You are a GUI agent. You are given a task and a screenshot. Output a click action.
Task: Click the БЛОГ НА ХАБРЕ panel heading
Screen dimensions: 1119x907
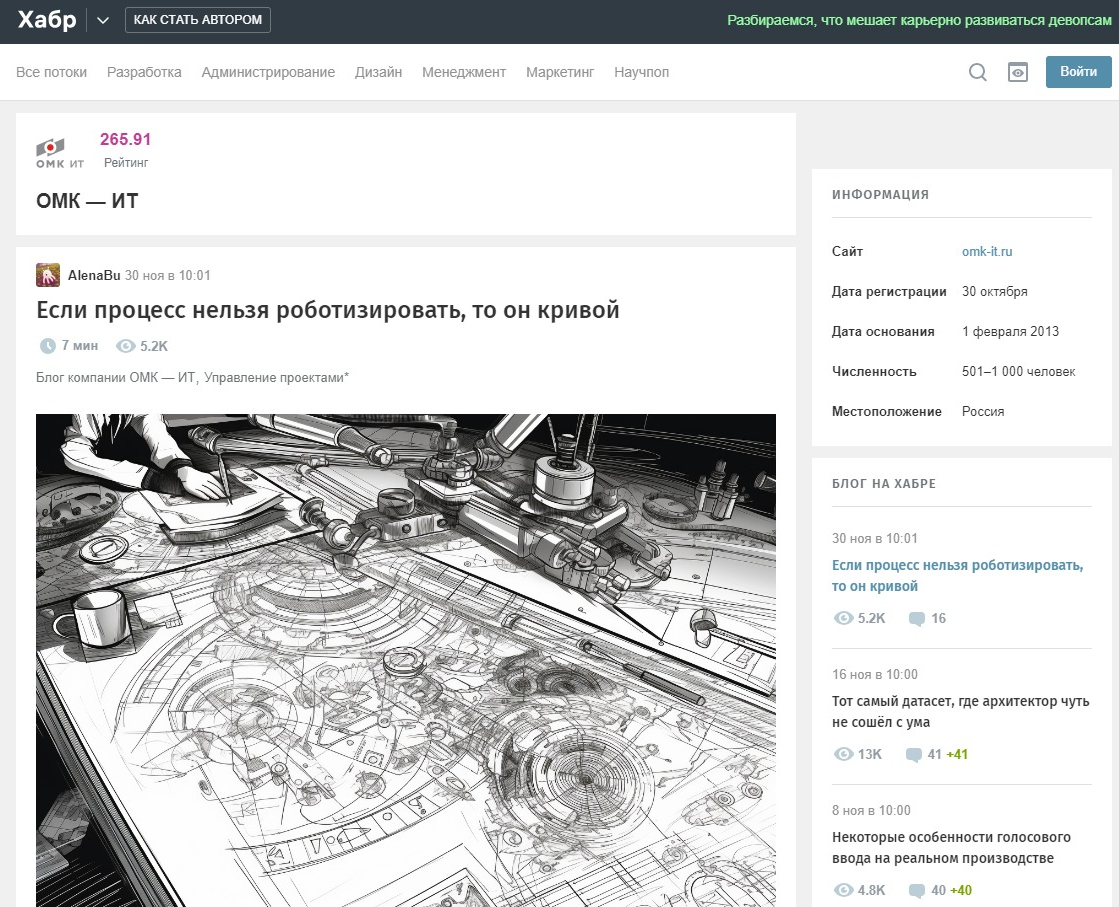[x=884, y=484]
